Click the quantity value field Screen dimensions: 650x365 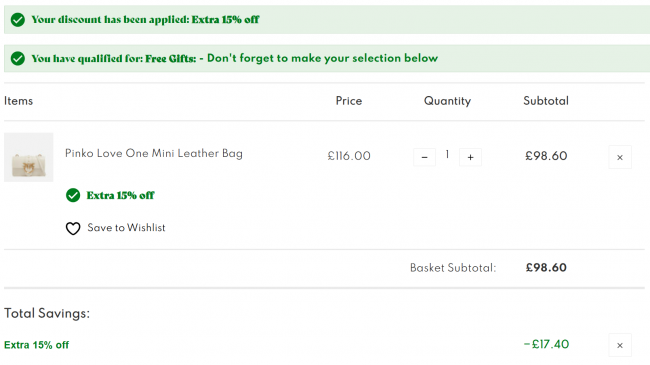click(447, 155)
